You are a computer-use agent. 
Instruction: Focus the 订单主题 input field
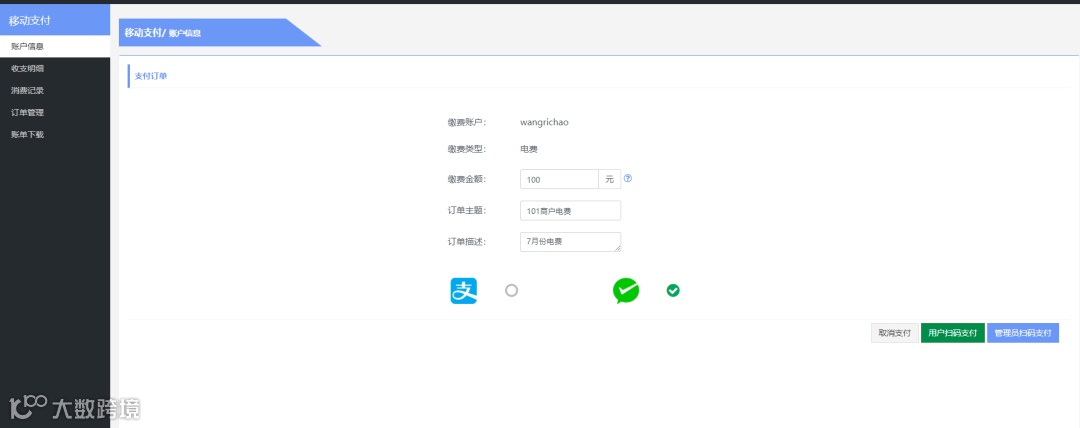[570, 211]
